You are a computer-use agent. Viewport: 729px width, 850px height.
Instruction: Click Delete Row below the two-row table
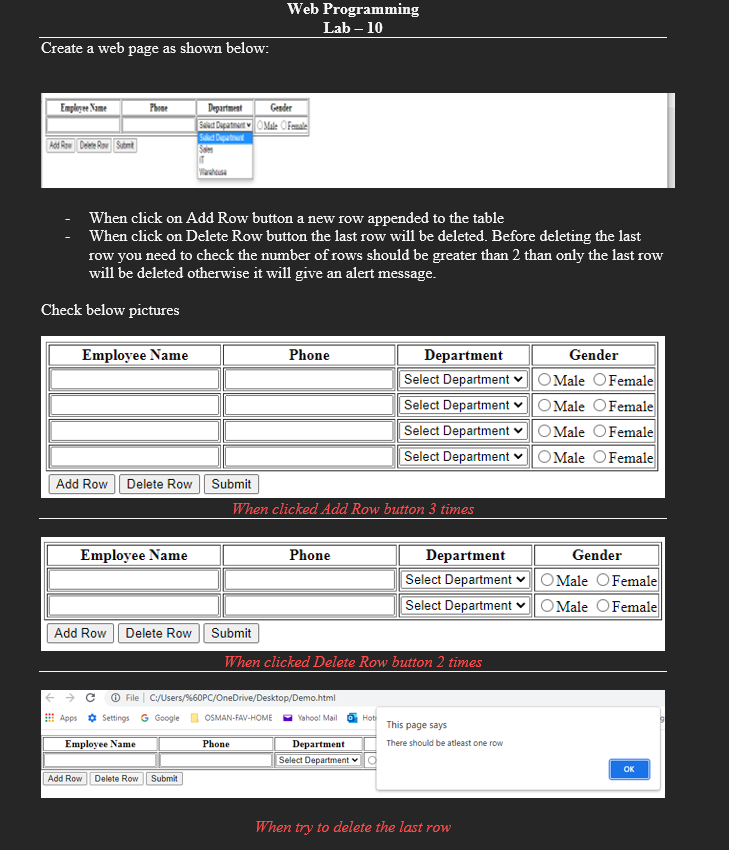[x=159, y=633]
